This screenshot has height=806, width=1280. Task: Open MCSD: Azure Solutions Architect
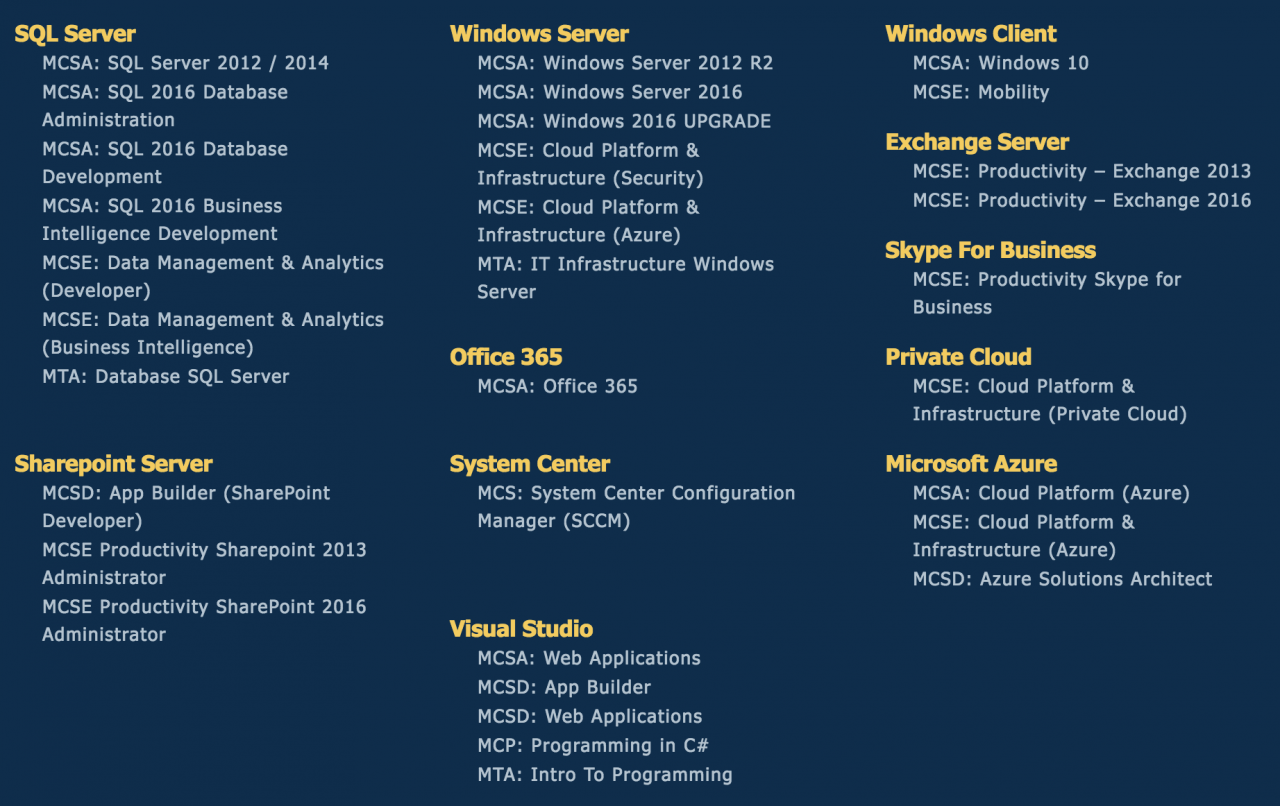pos(1063,579)
